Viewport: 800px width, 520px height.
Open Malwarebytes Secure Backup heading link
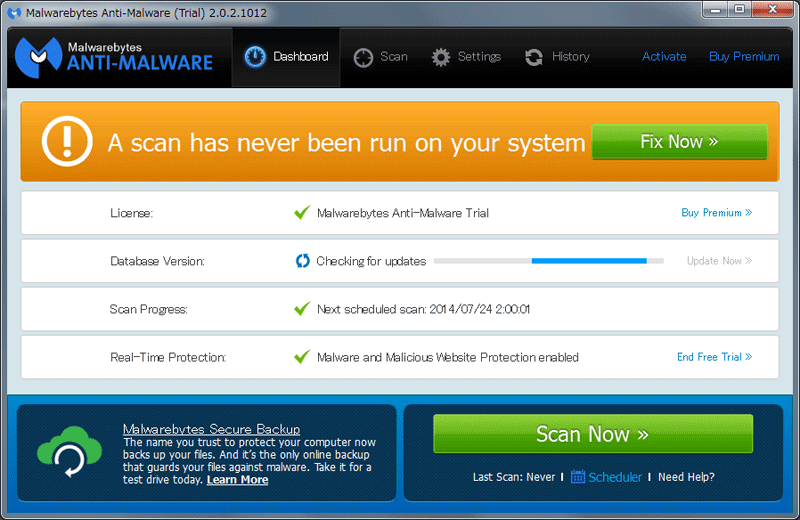[211, 429]
